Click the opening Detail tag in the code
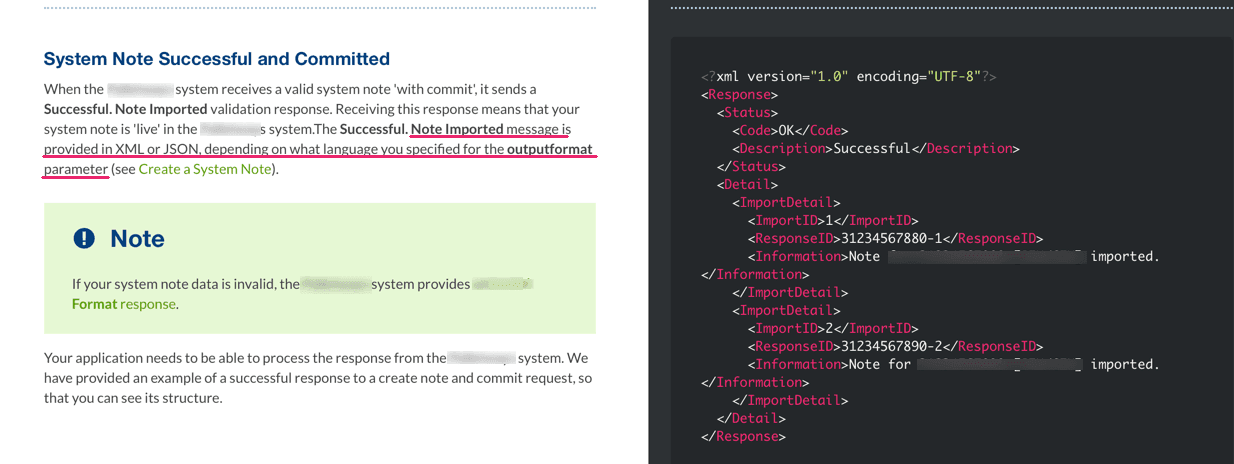 747,184
